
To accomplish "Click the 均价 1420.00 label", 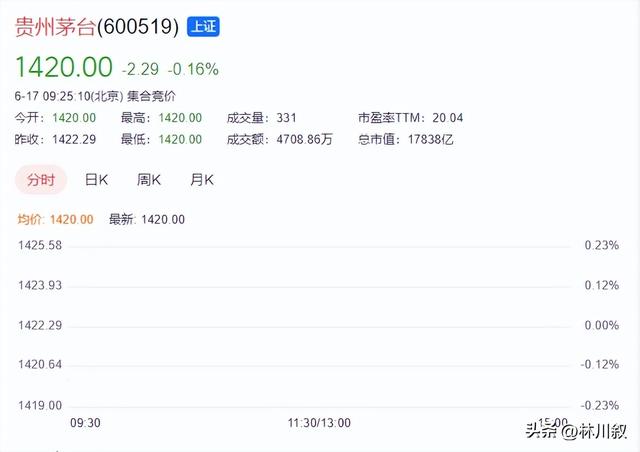I will 56,220.
